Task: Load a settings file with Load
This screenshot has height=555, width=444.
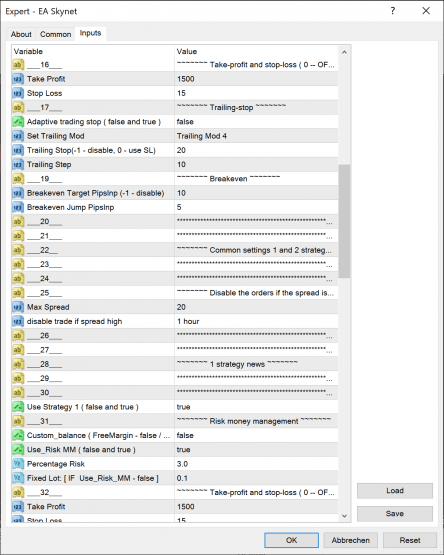Action: pyautogui.click(x=395, y=491)
